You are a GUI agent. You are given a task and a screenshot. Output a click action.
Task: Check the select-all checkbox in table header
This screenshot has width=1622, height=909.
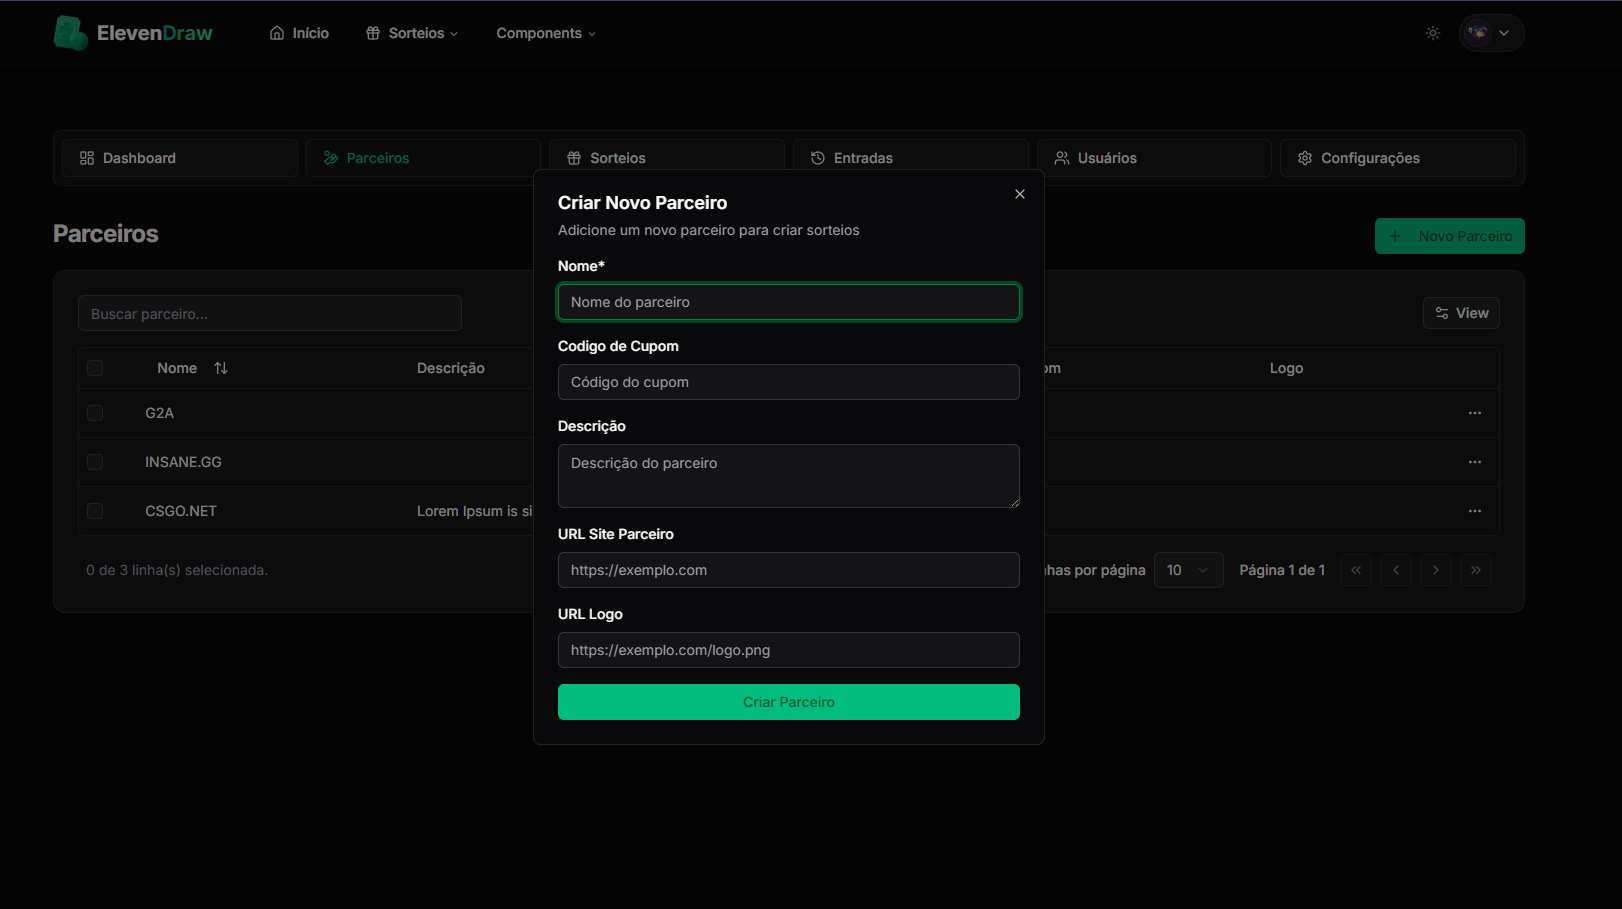[95, 367]
